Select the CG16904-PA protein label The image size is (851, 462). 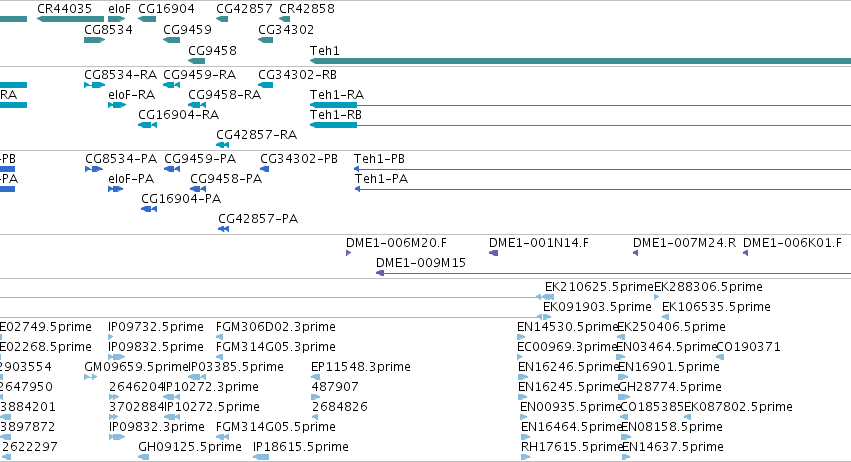pos(181,199)
